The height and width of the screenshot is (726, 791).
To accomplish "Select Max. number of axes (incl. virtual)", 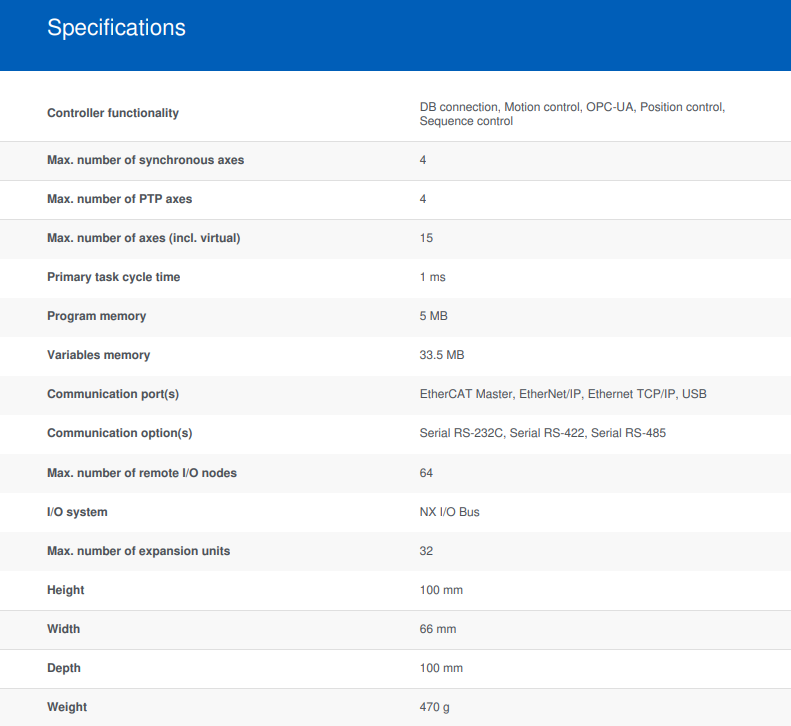I will (x=144, y=238).
